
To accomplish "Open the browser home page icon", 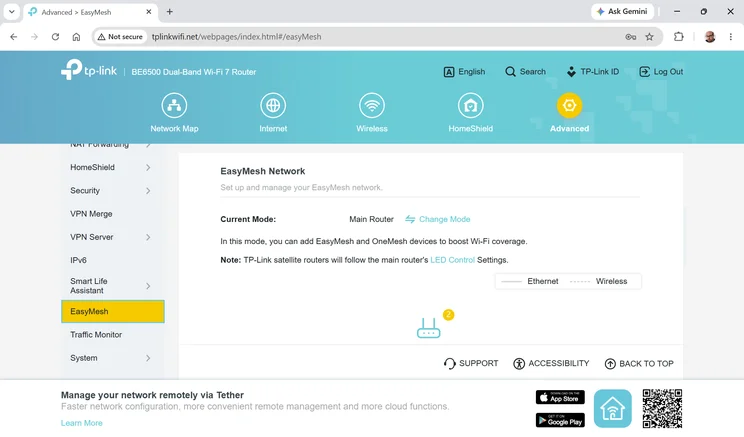I will [x=76, y=37].
